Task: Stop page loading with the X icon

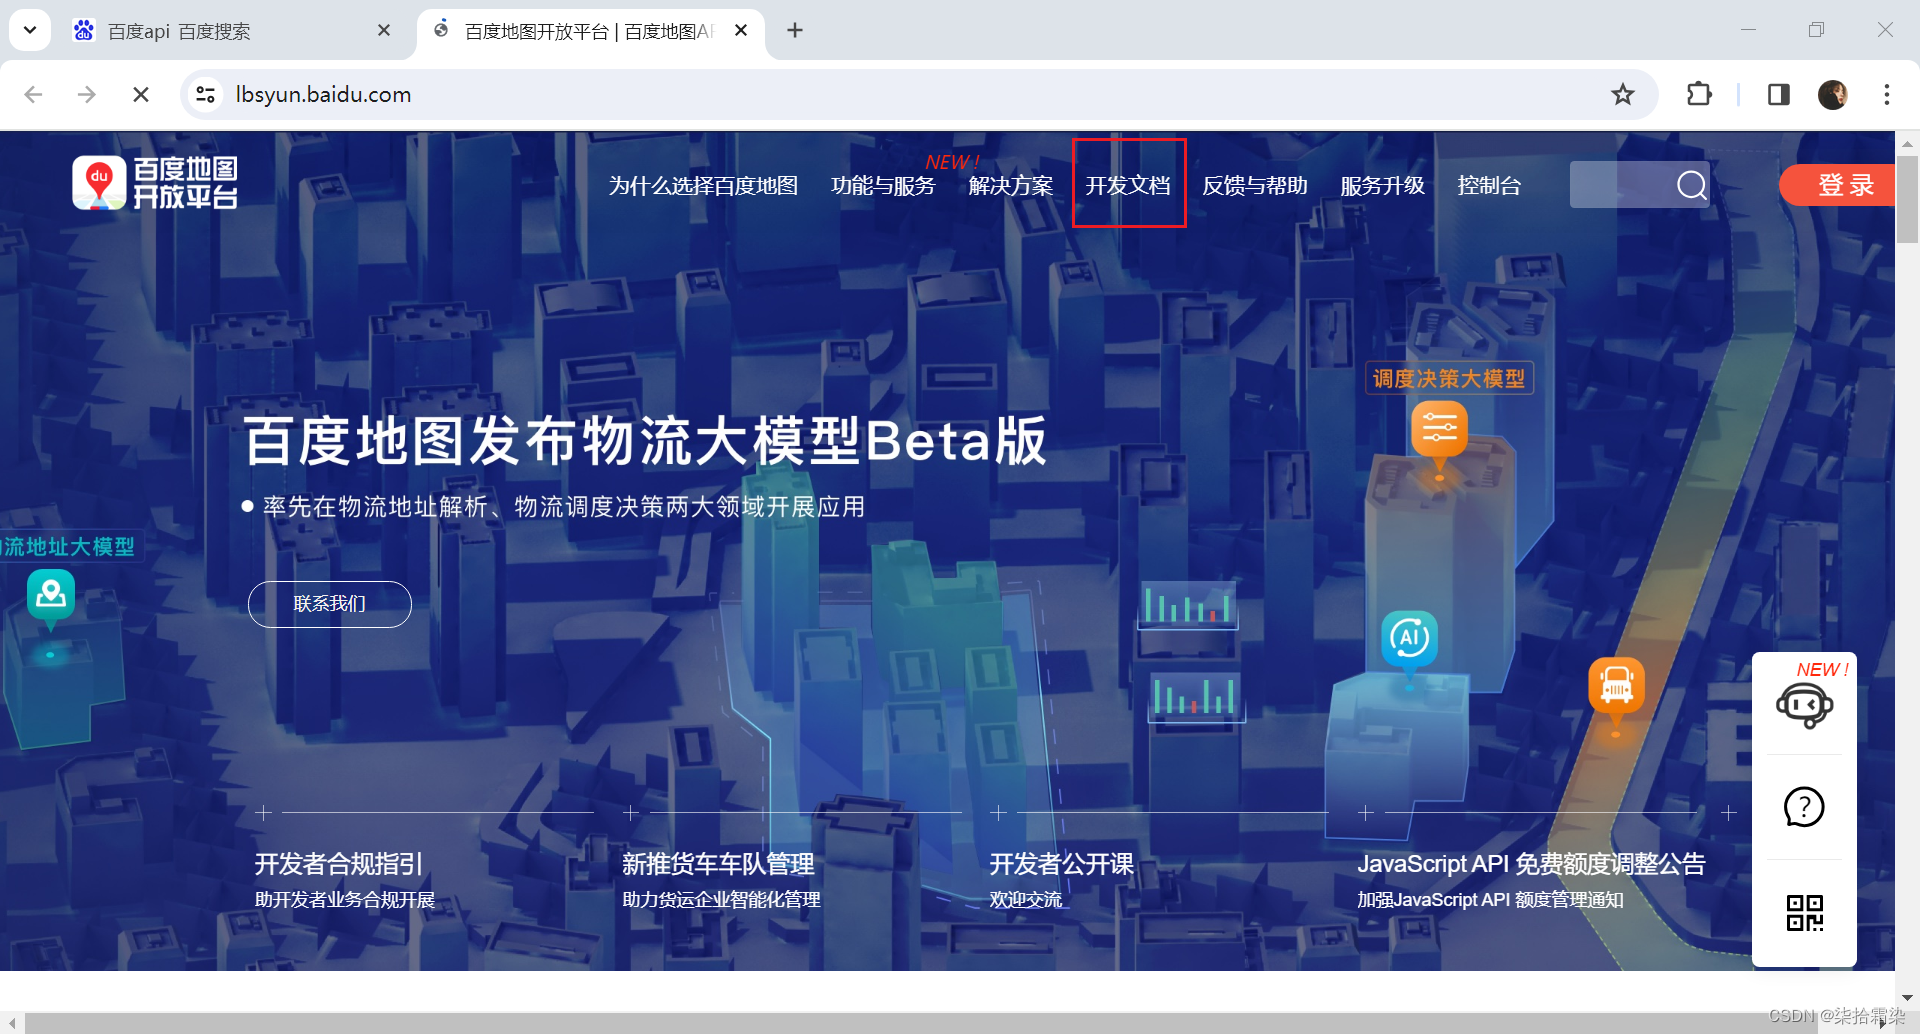Action: [x=141, y=94]
